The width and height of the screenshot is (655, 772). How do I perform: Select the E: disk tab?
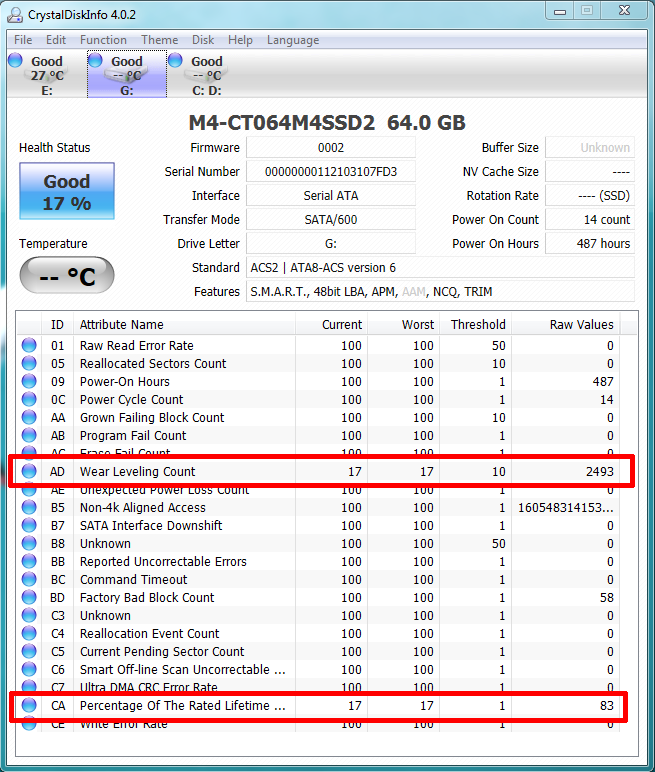(47, 74)
